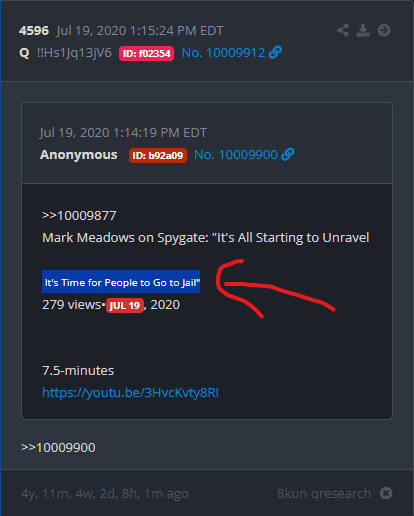This screenshot has height=516, width=414.
Task: Click the >>10009877 reply reference
Action: pyautogui.click(x=79, y=216)
